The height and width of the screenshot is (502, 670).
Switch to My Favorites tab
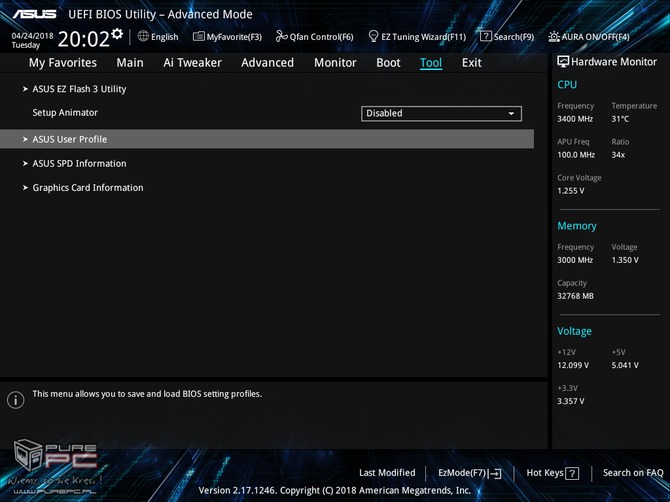tap(63, 63)
